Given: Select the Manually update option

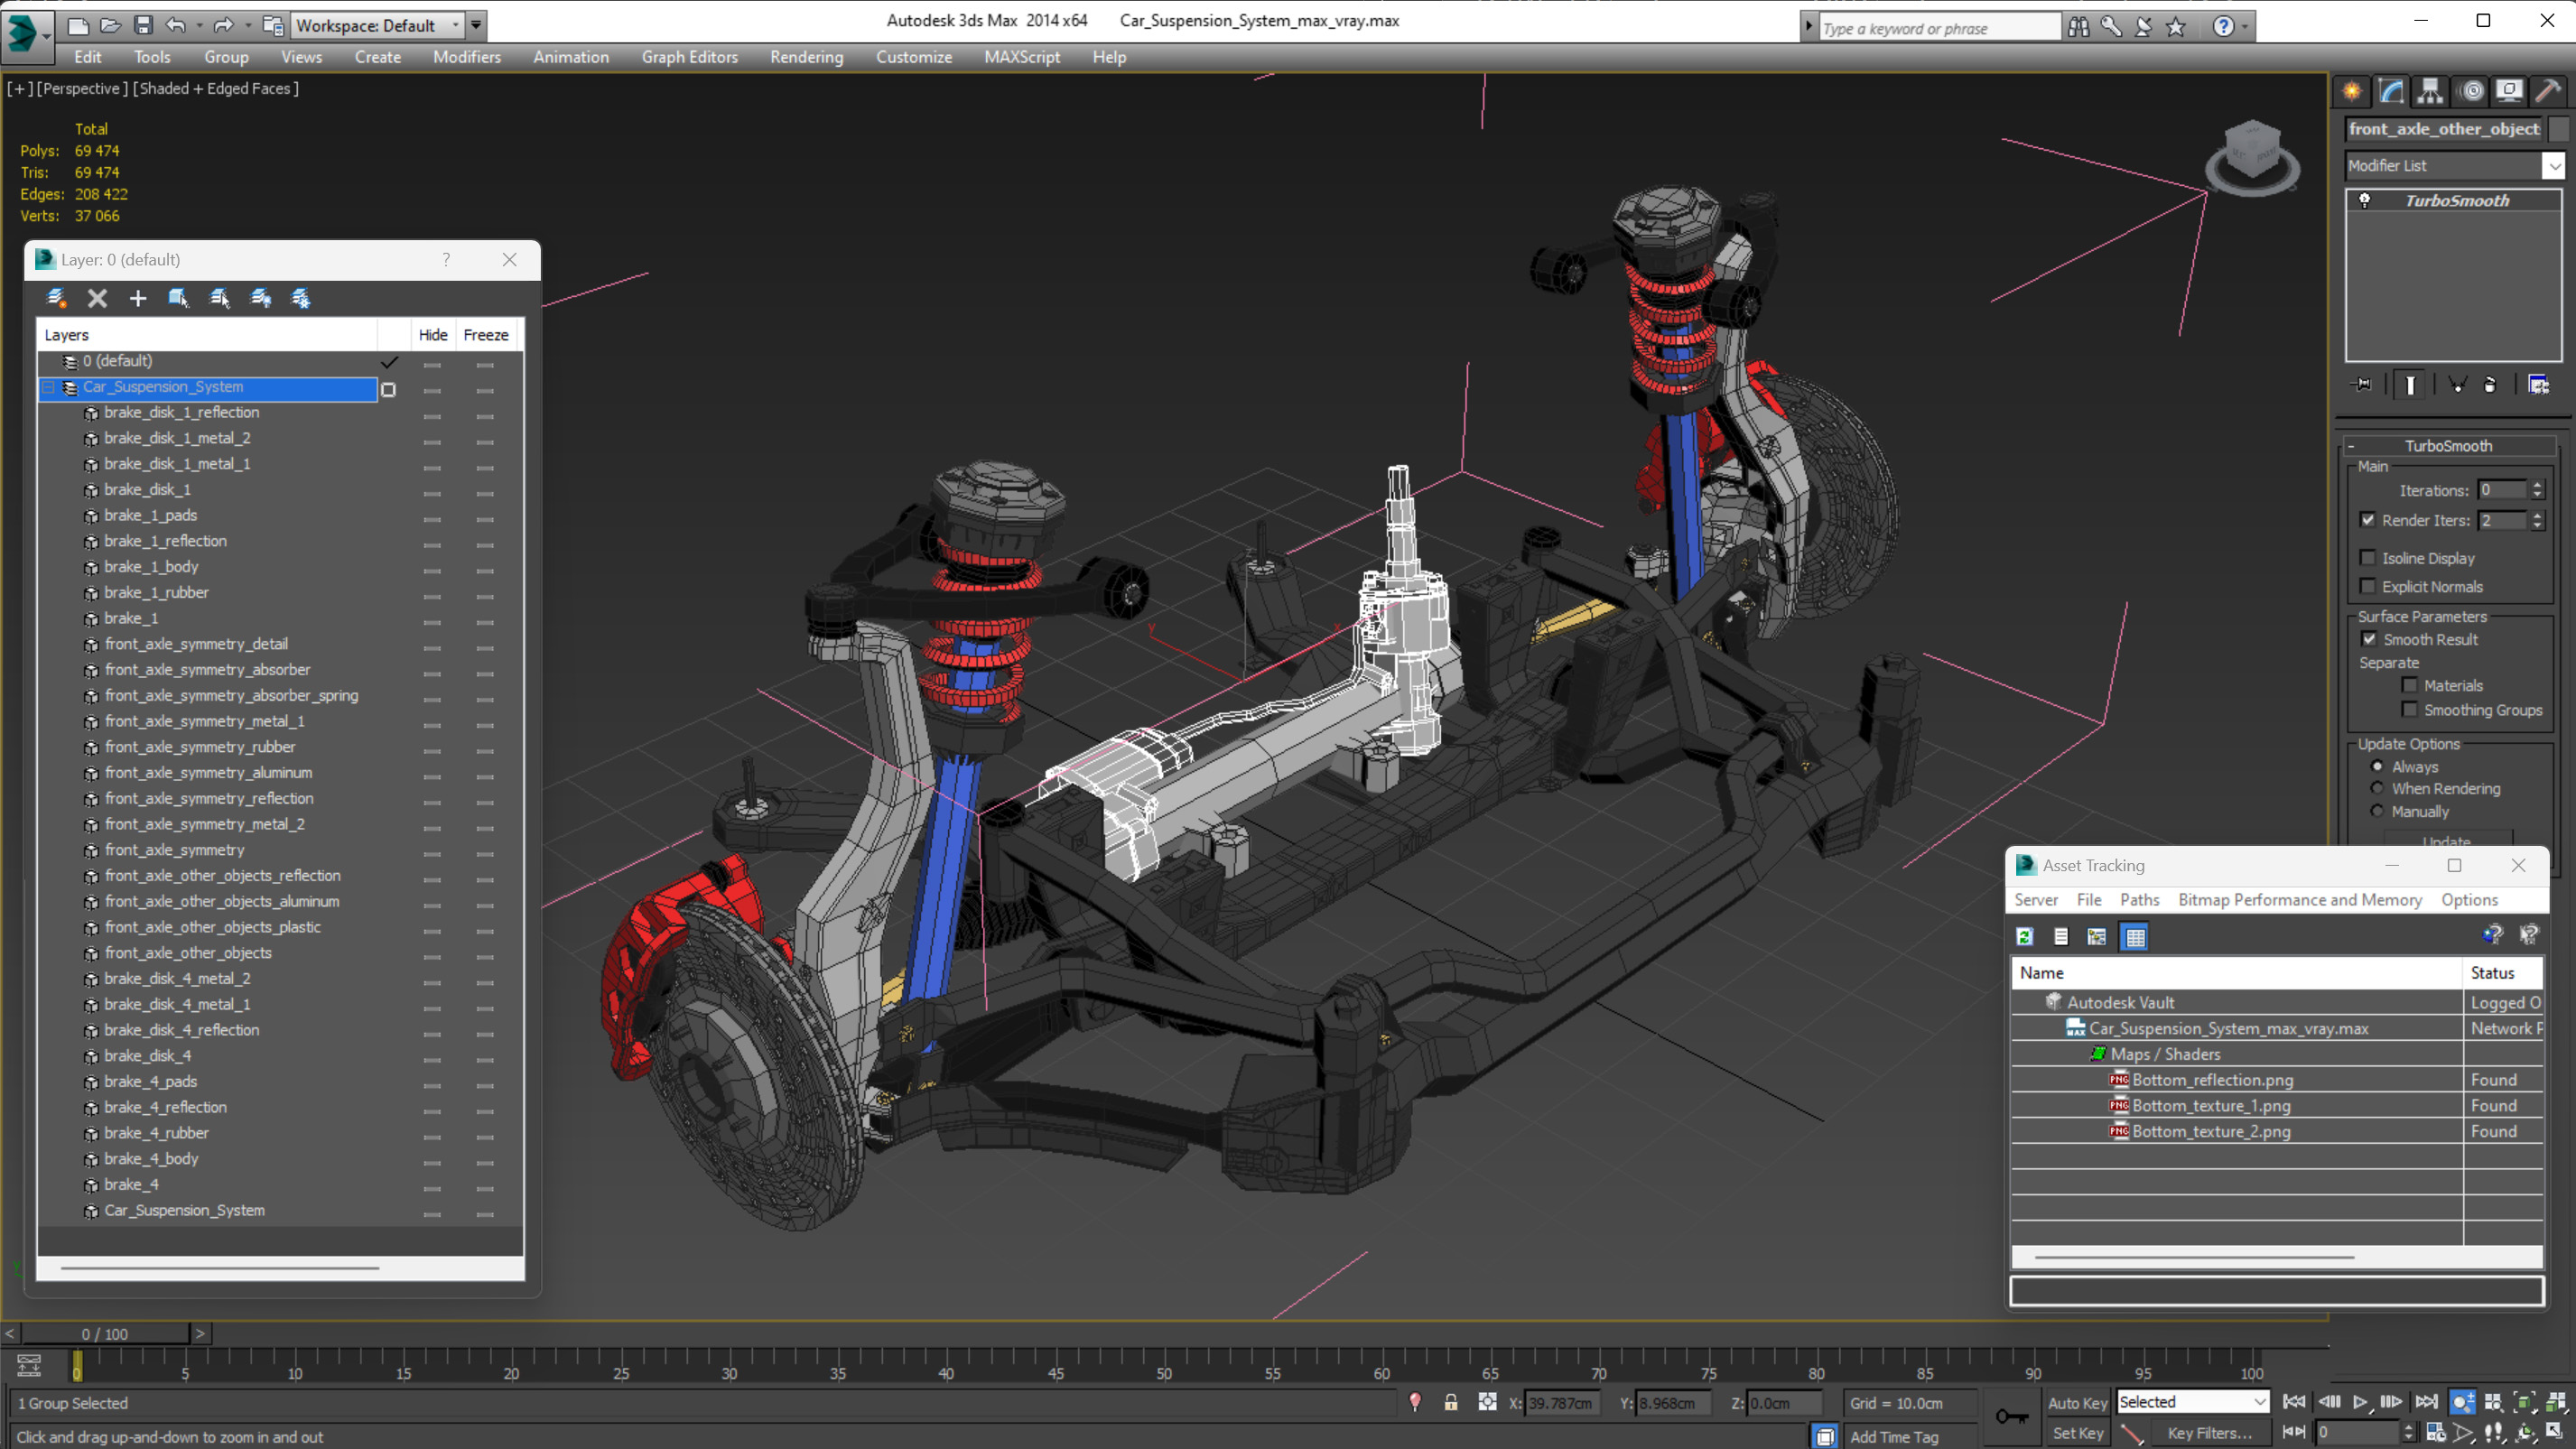Looking at the screenshot, I should [2377, 812].
